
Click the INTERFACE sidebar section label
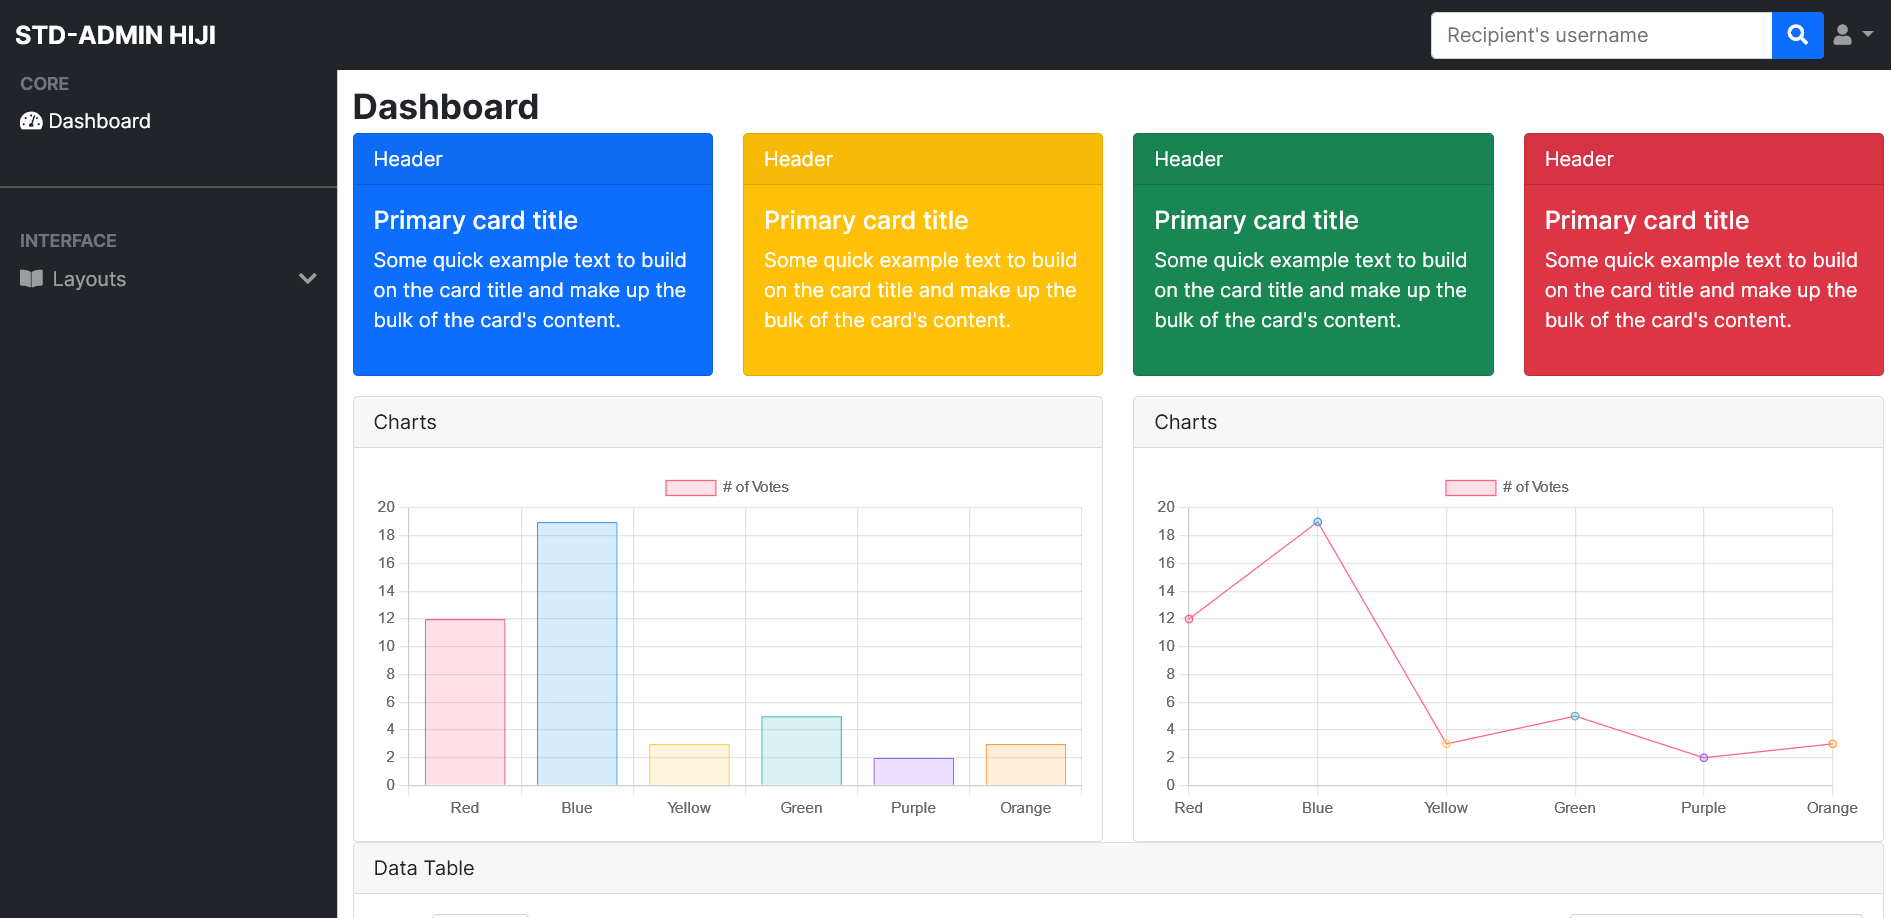[68, 241]
